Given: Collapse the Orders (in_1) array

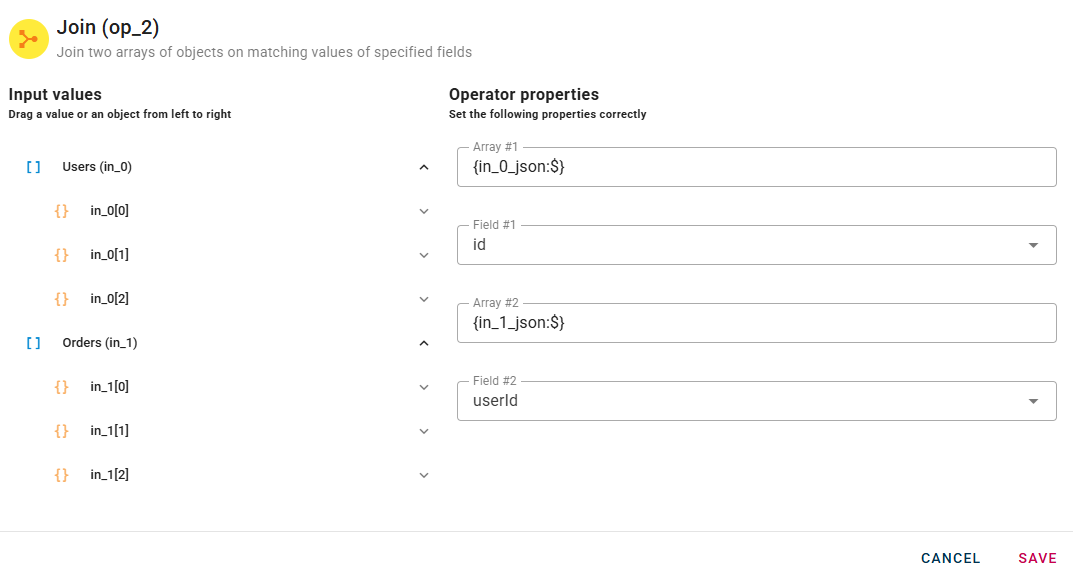Looking at the screenshot, I should [424, 343].
